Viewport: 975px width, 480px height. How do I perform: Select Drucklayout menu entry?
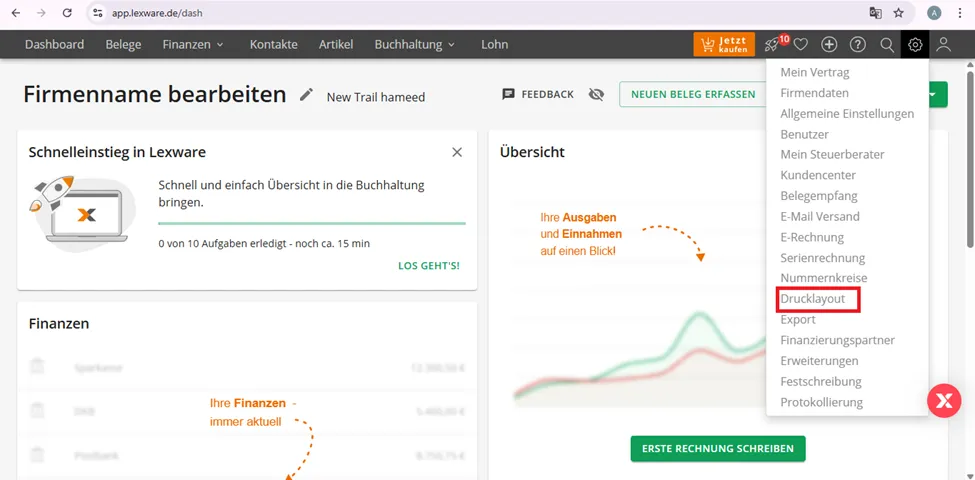click(x=813, y=299)
